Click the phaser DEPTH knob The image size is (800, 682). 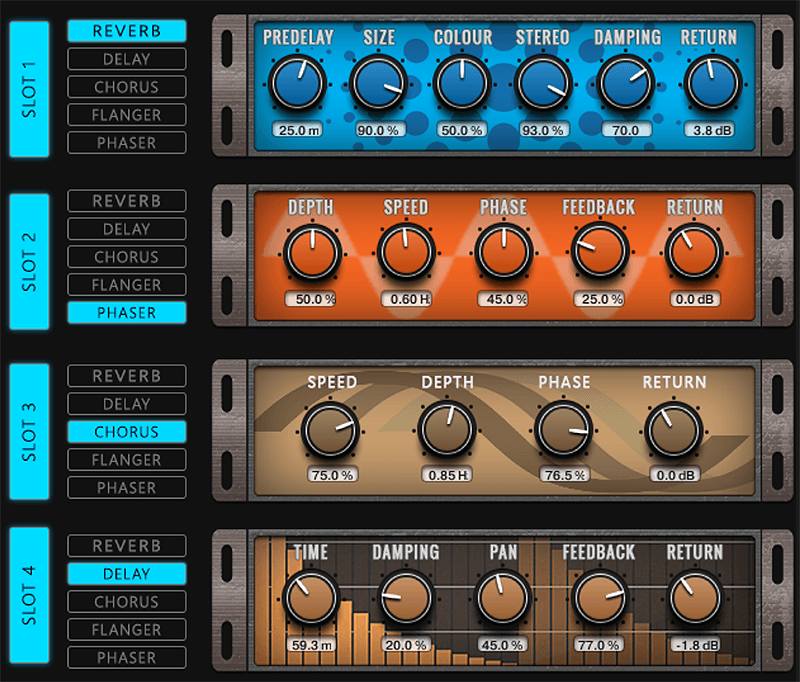click(x=312, y=253)
